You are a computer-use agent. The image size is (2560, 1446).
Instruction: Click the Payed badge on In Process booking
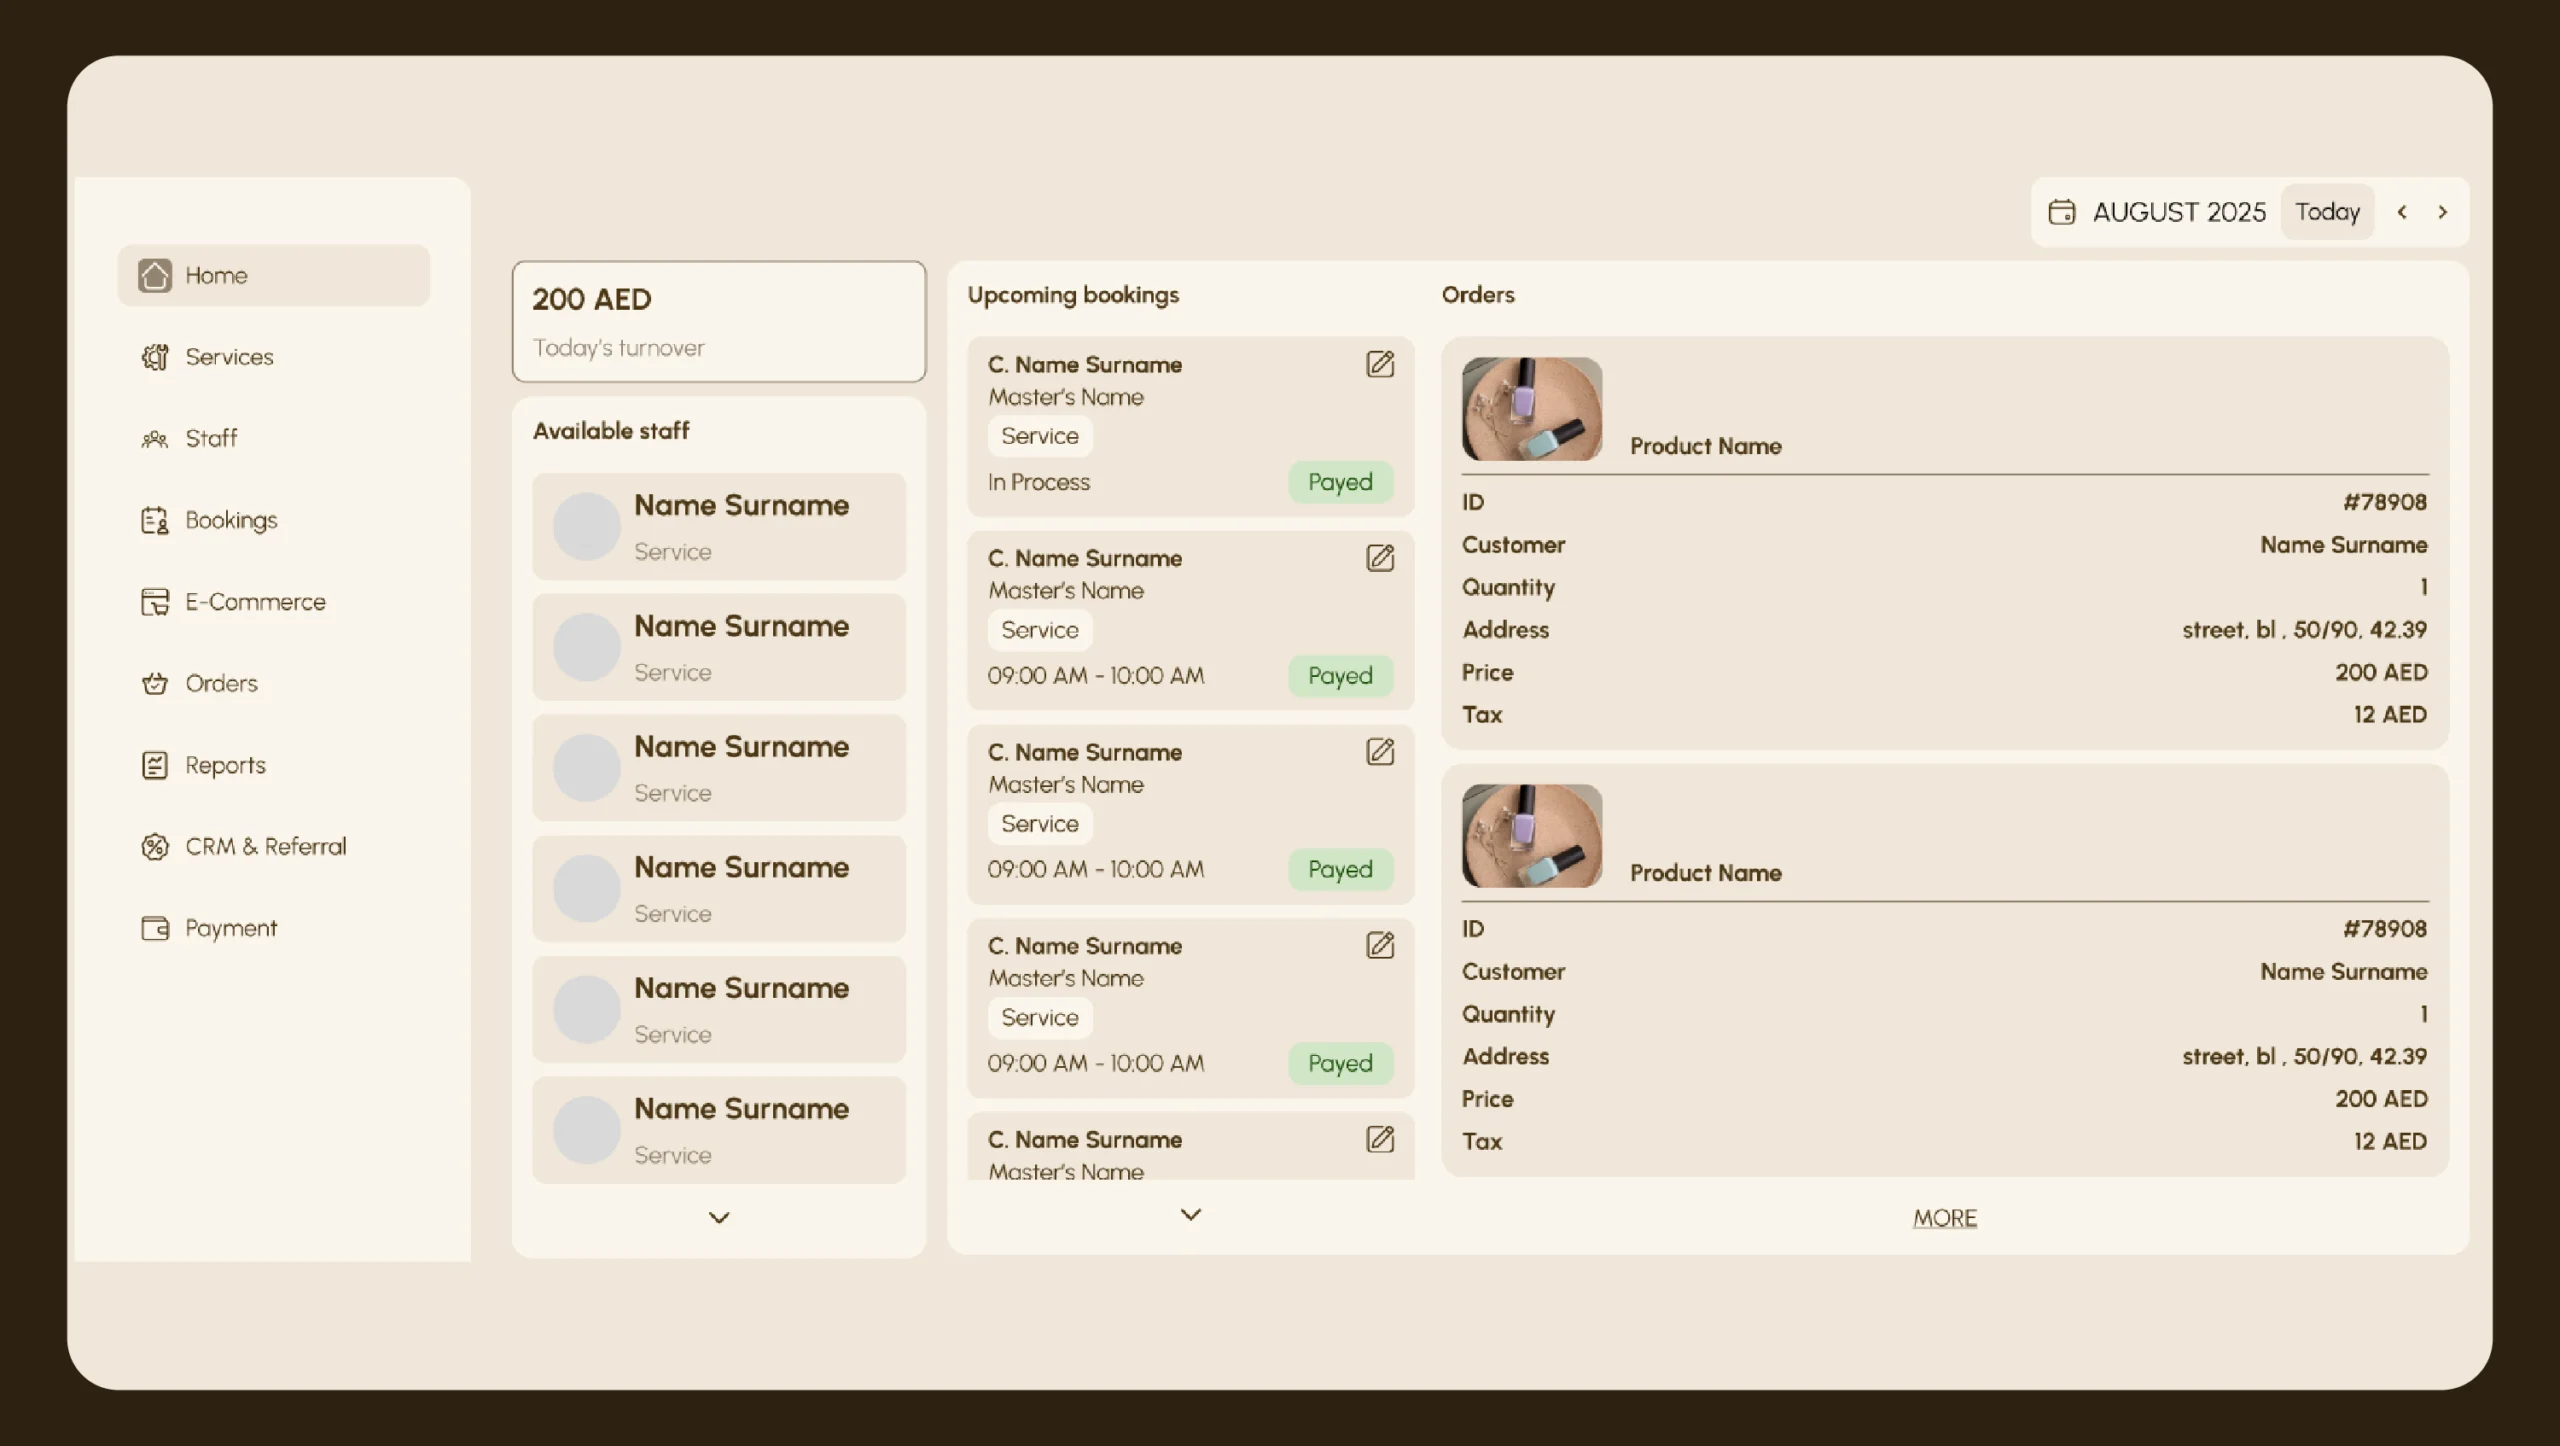(1340, 482)
